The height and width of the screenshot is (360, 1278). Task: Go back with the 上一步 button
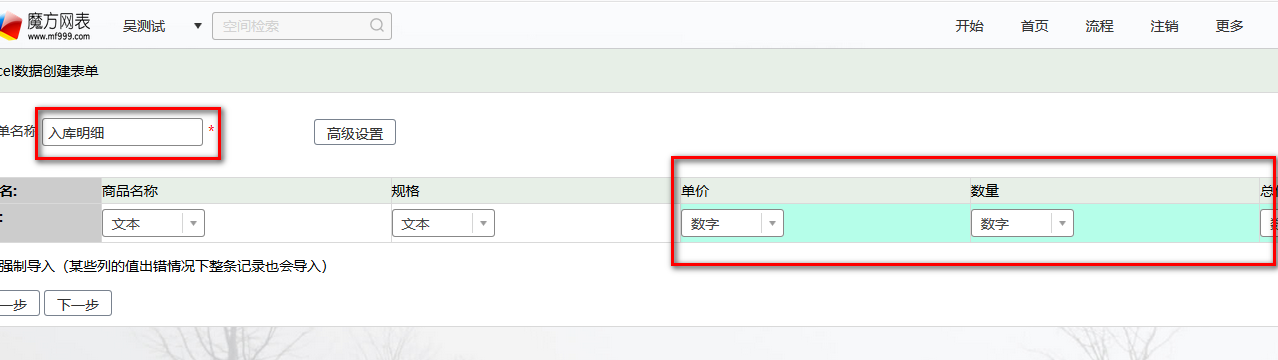(18, 304)
